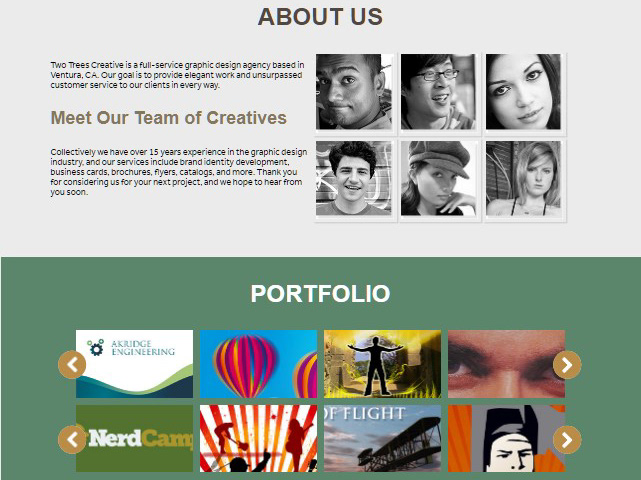Open the Akridge Engineering portfolio thumbnail

[134, 363]
